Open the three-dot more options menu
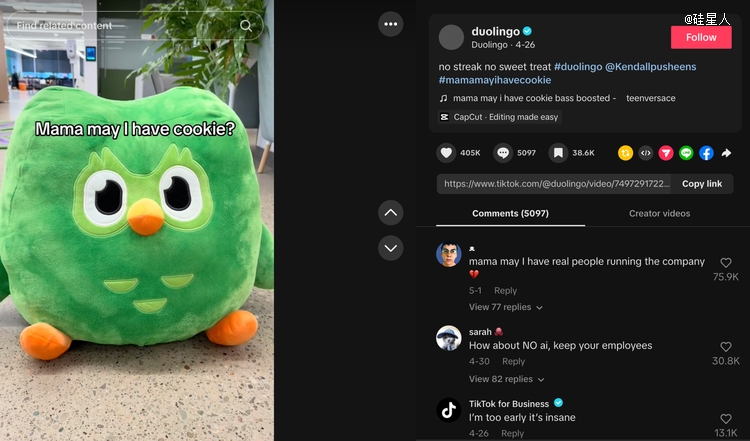This screenshot has height=441, width=750. coord(391,24)
